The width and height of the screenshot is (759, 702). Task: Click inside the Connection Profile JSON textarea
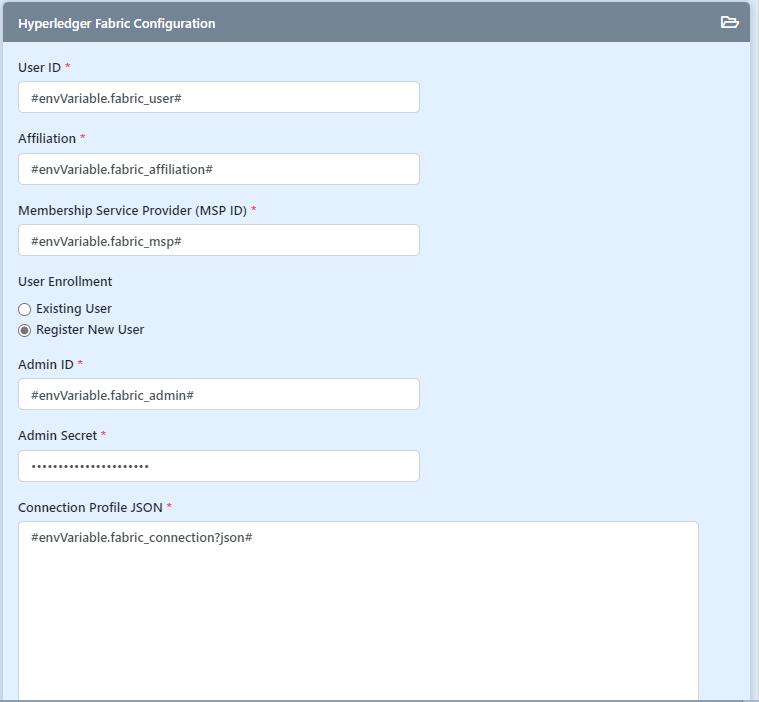(x=358, y=620)
